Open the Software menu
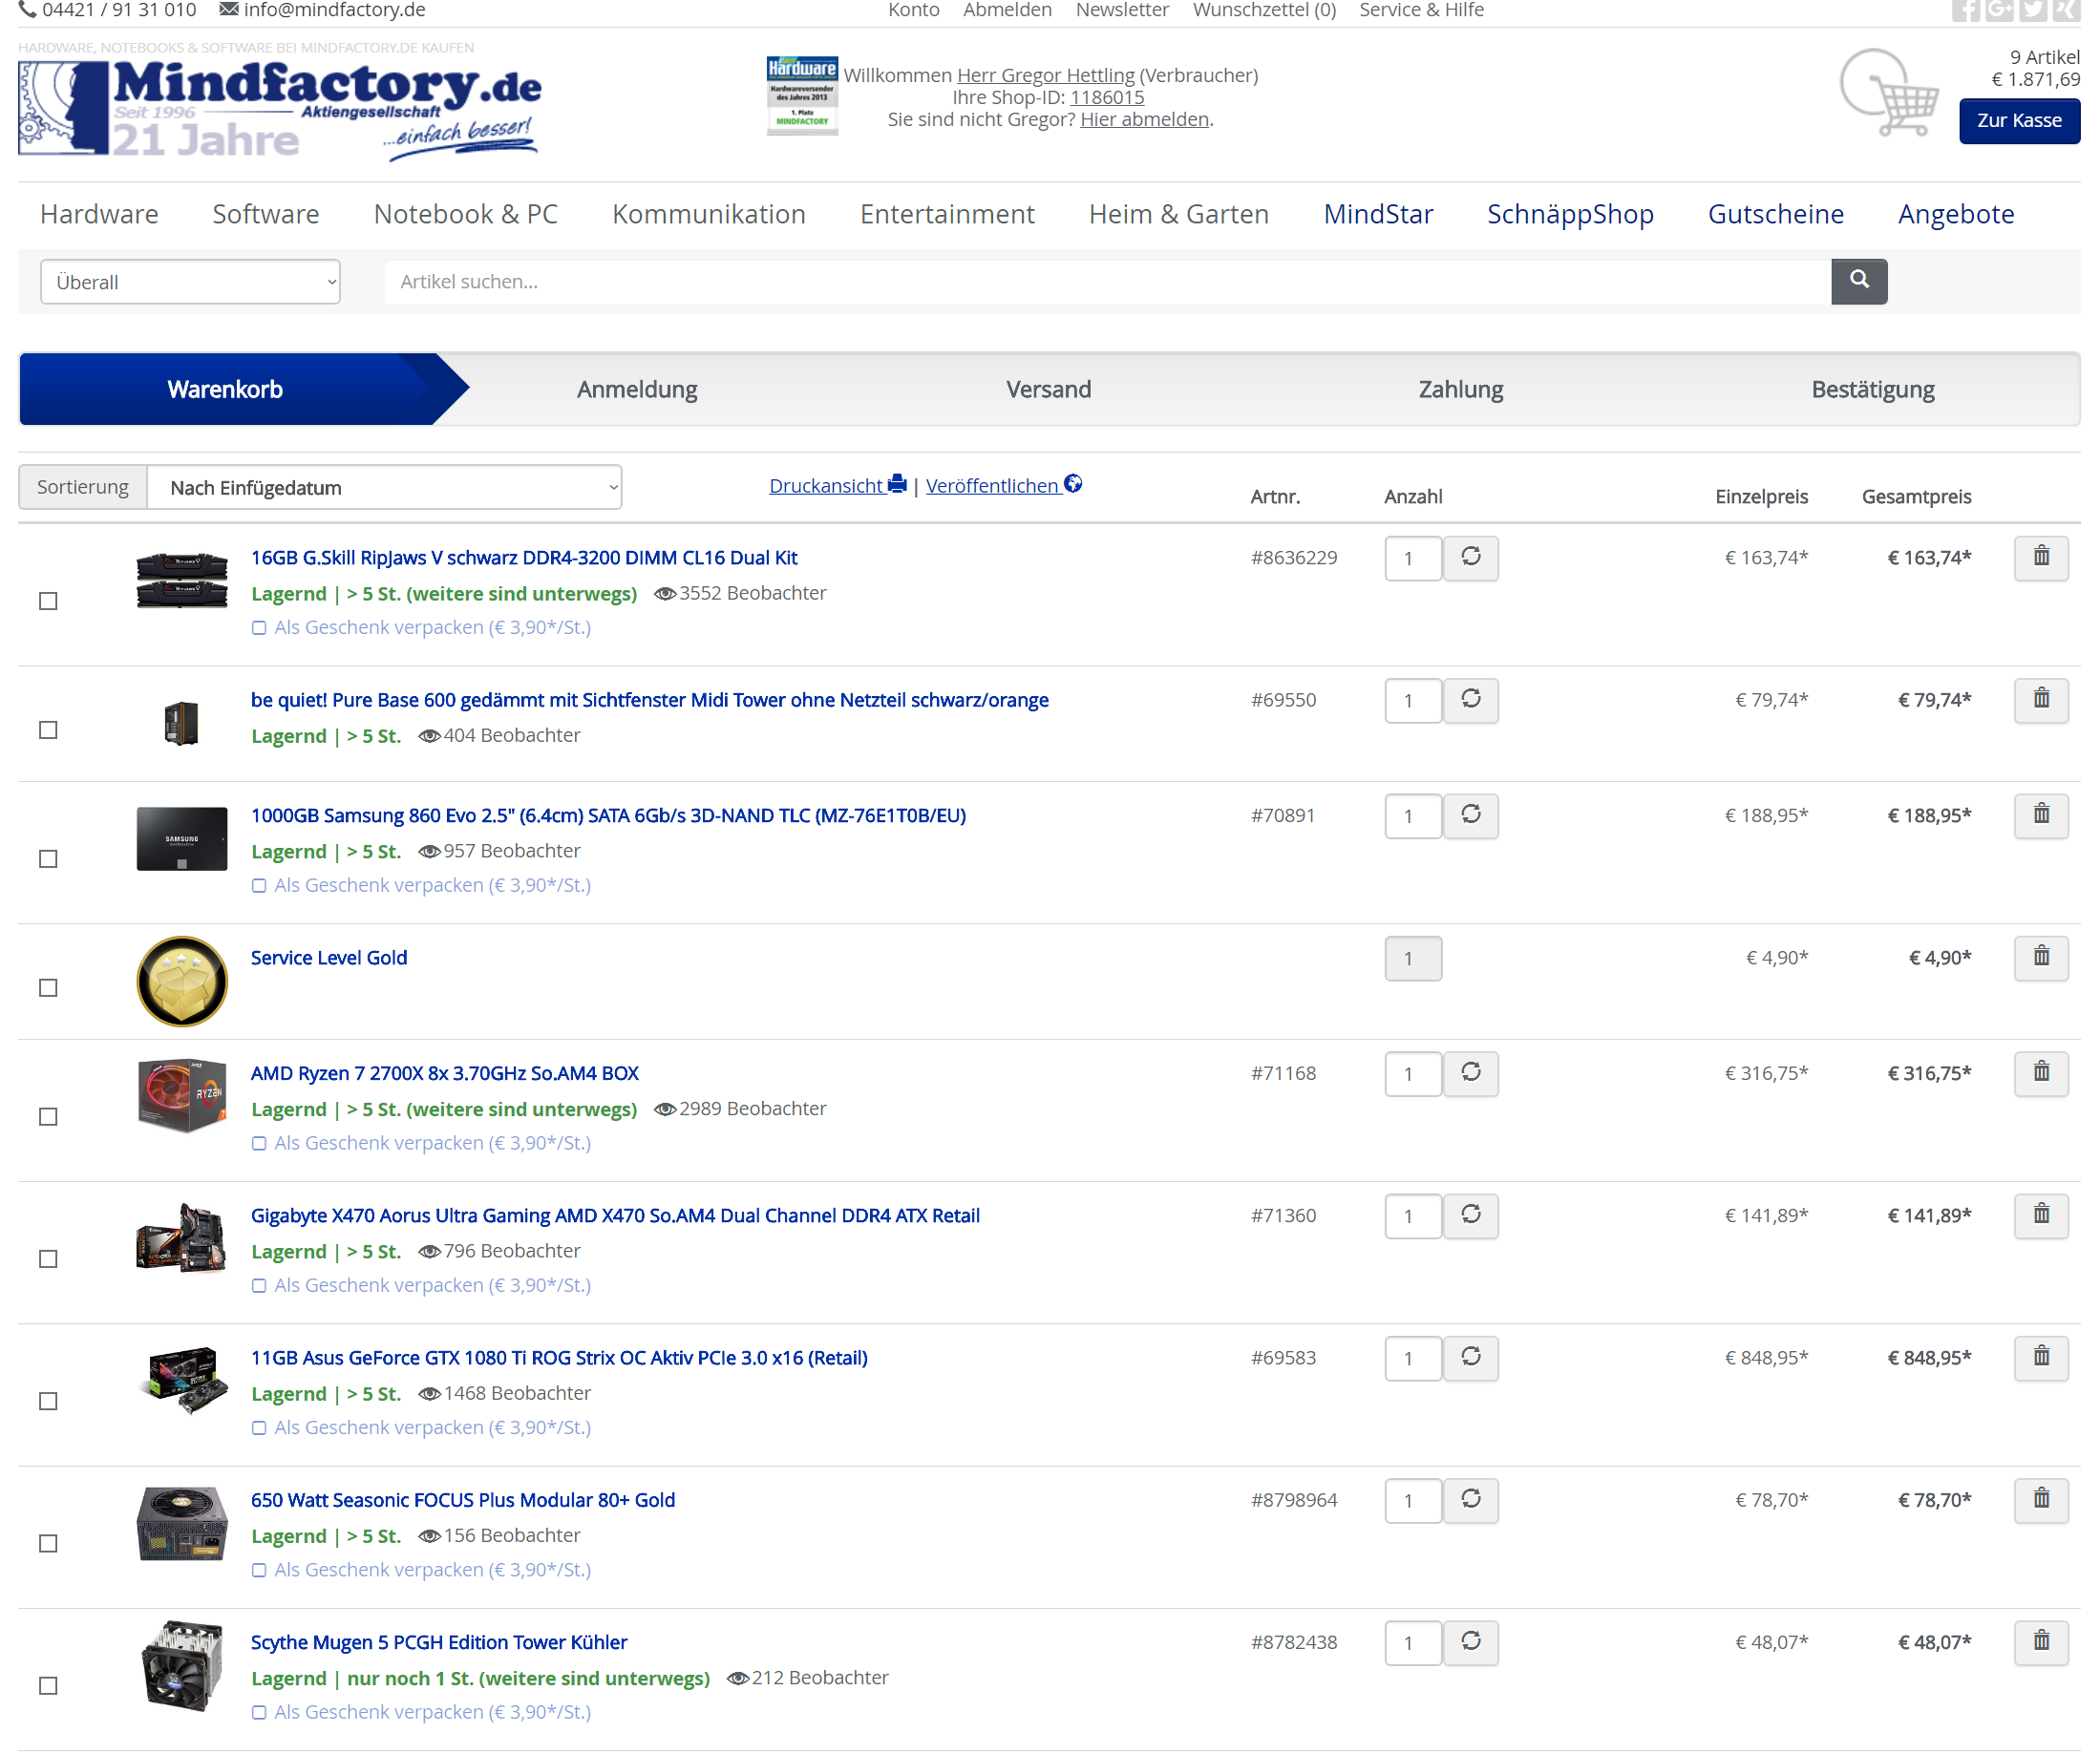The width and height of the screenshot is (2100, 1754). point(266,214)
